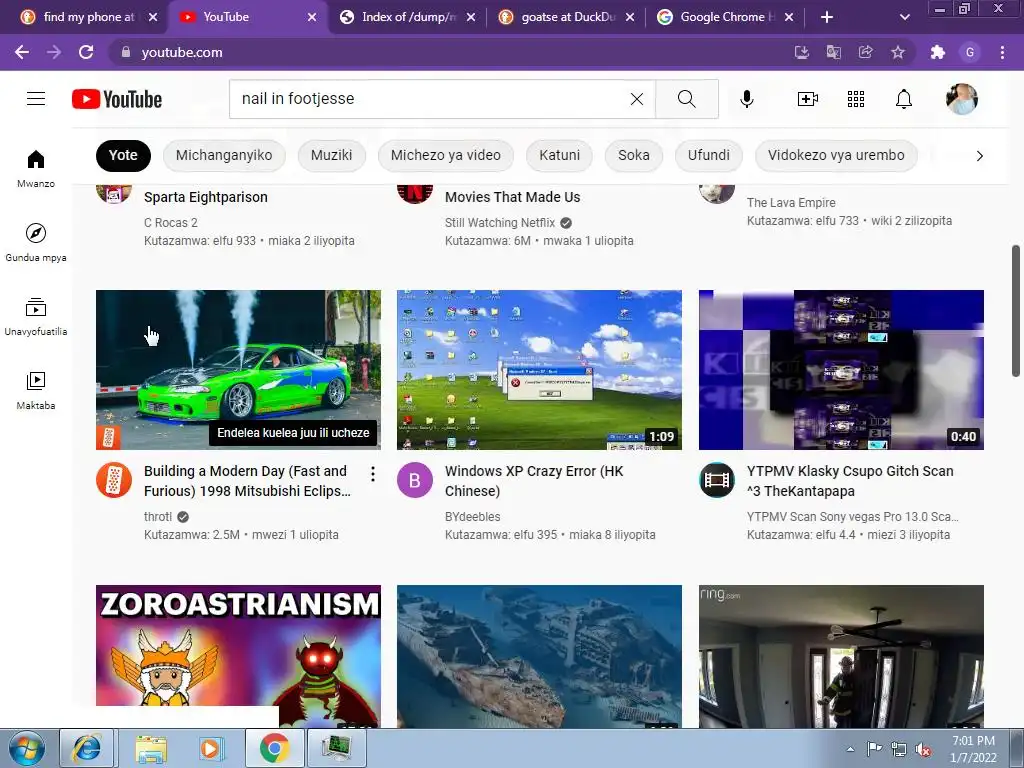Select the Ufundi category chip

tap(709, 155)
